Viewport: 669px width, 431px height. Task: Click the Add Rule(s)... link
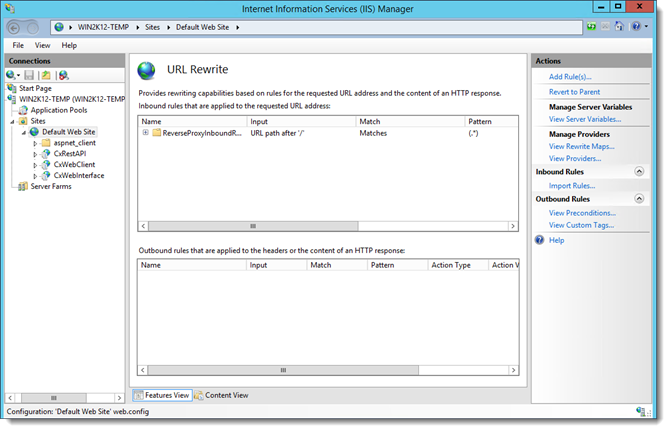coord(570,76)
